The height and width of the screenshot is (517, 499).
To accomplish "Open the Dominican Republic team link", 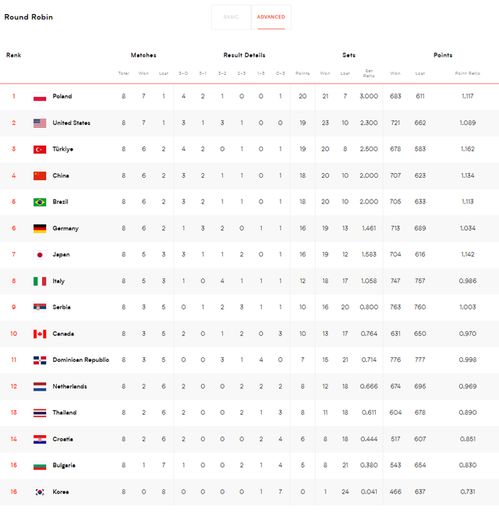I will point(81,360).
